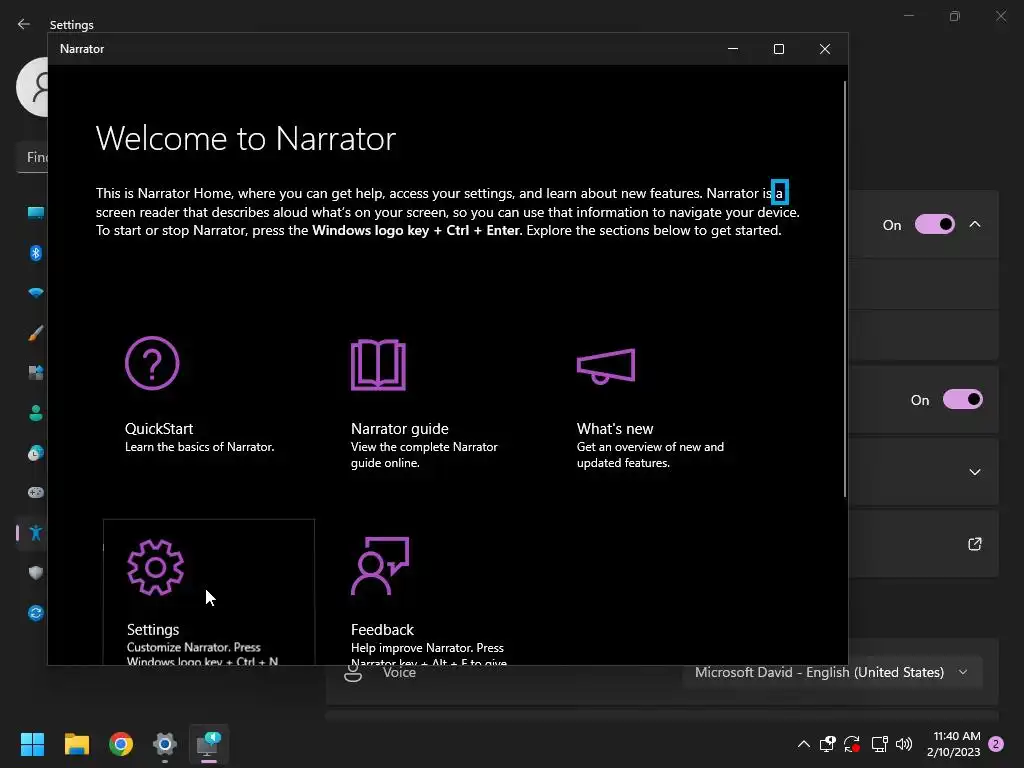Click the Feedback title text
This screenshot has height=768, width=1024.
382,630
